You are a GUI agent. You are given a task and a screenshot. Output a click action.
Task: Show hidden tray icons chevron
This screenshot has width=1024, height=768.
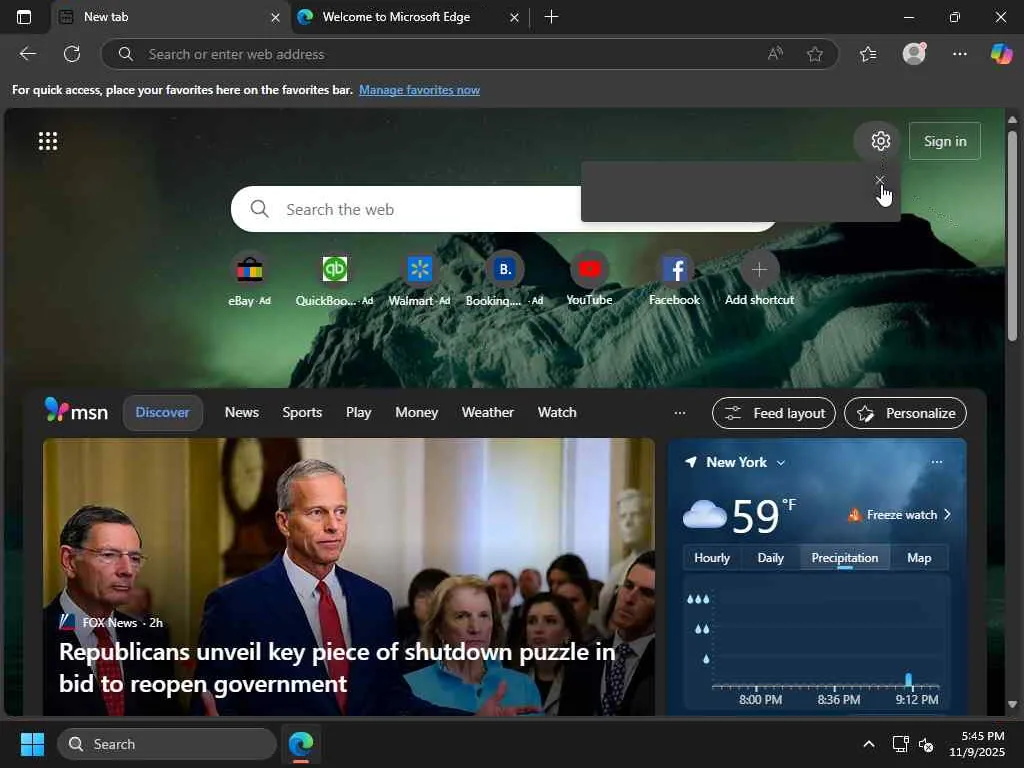(869, 744)
